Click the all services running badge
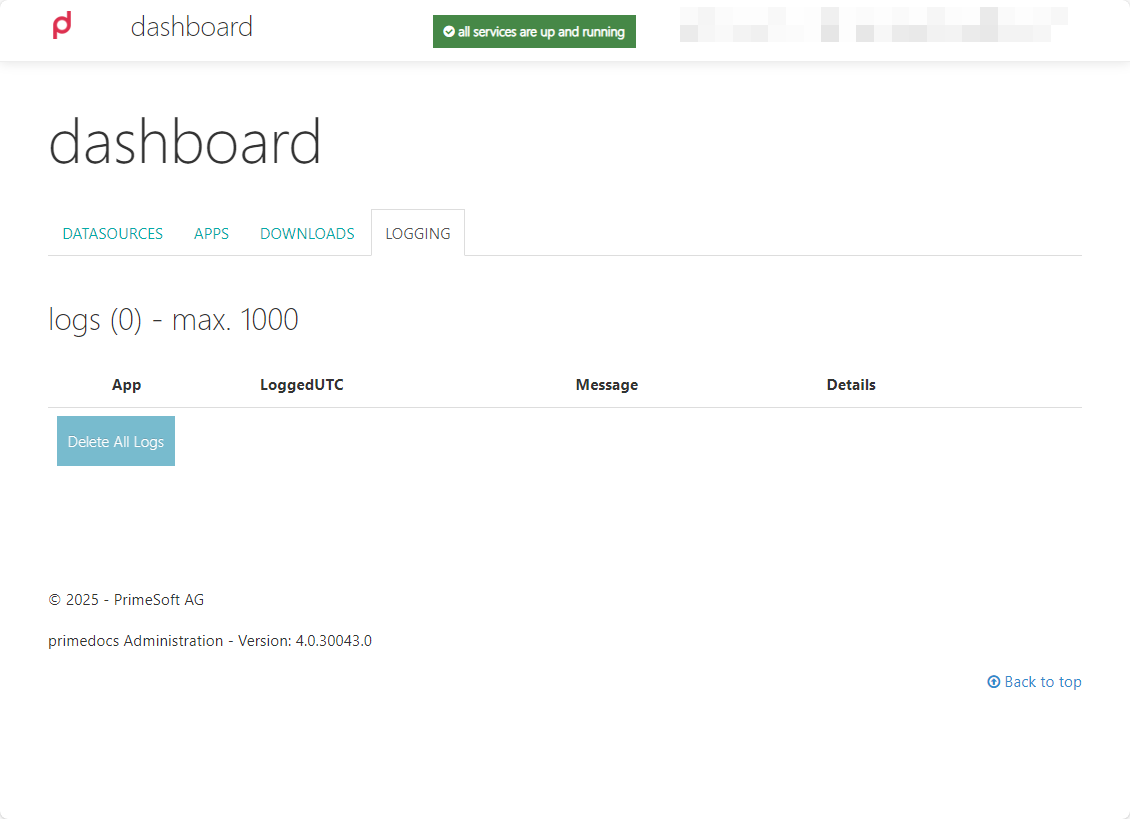This screenshot has width=1130, height=819. 534,32
